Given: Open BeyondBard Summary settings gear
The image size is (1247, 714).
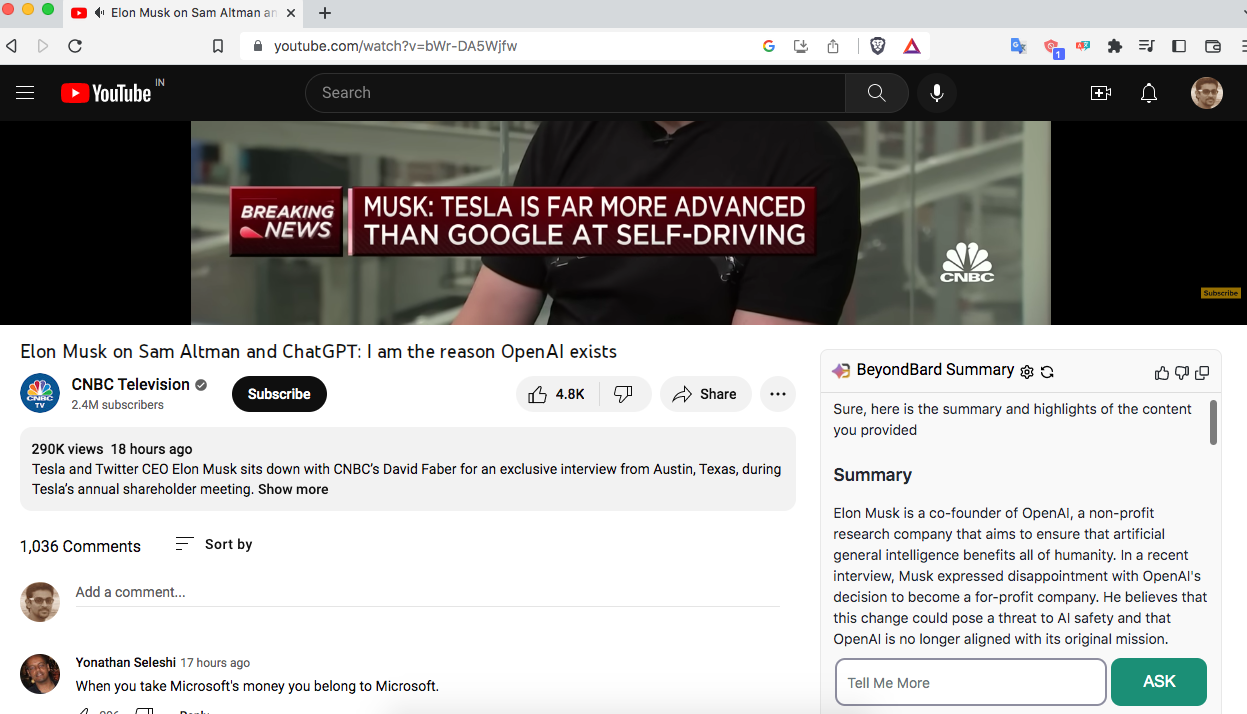Looking at the screenshot, I should pyautogui.click(x=1027, y=371).
